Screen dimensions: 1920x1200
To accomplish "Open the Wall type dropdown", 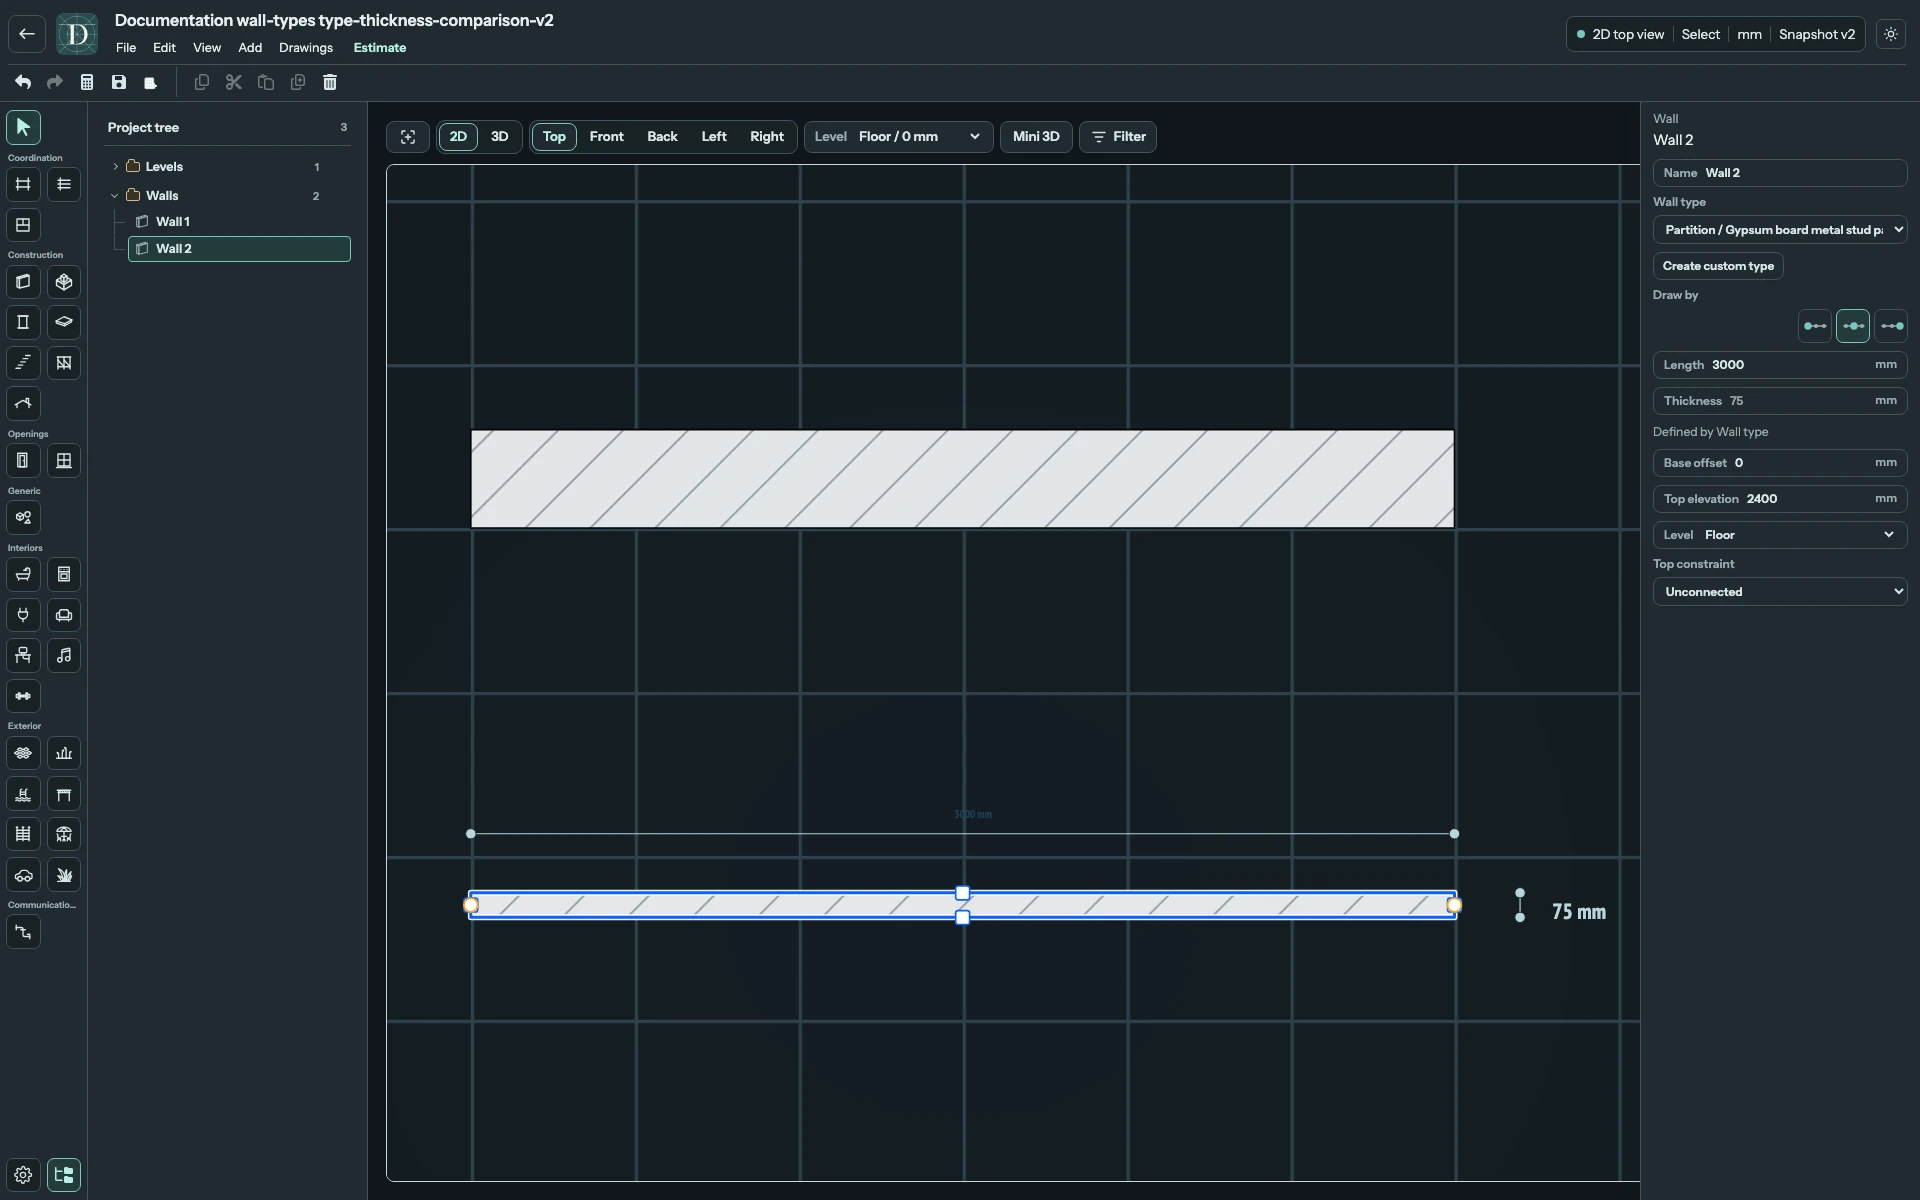I will 1780,230.
